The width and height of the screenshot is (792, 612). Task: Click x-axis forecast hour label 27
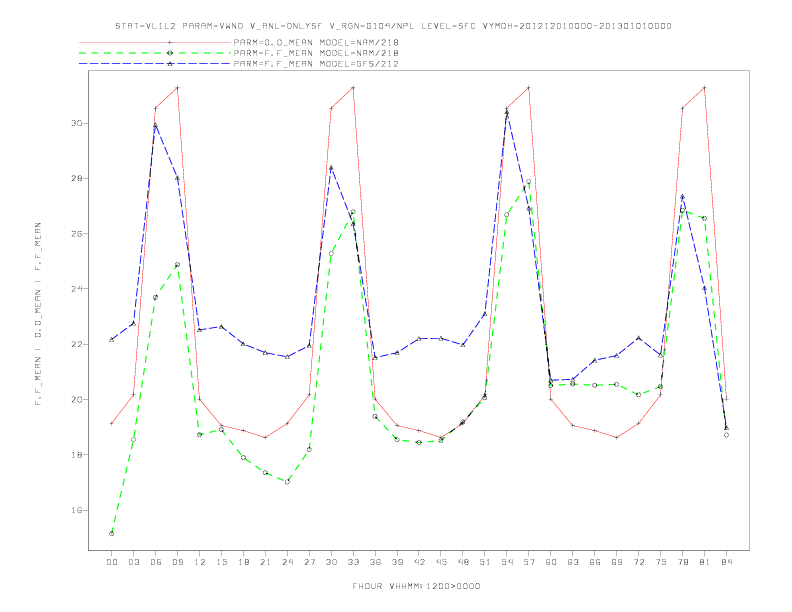pos(309,562)
